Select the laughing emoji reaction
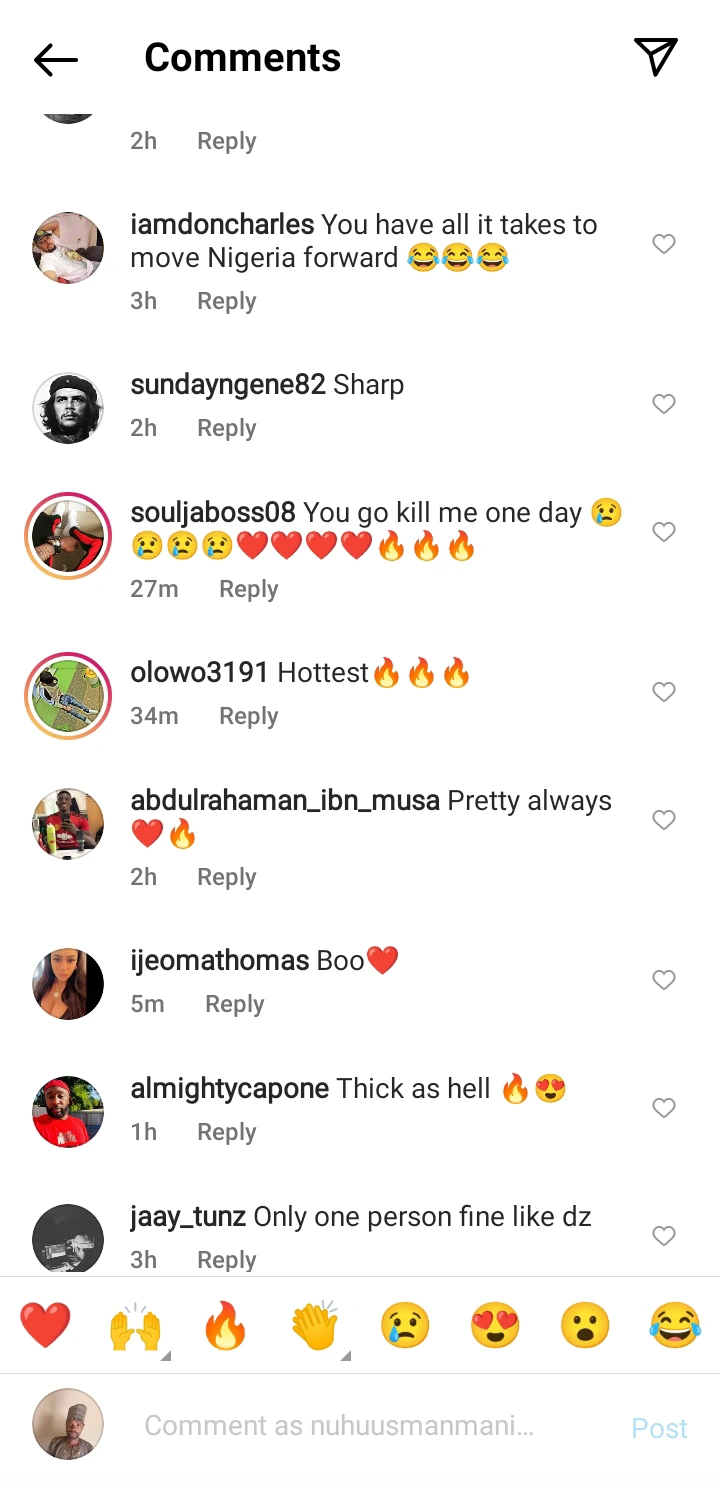The height and width of the screenshot is (1485, 720). click(x=674, y=1324)
